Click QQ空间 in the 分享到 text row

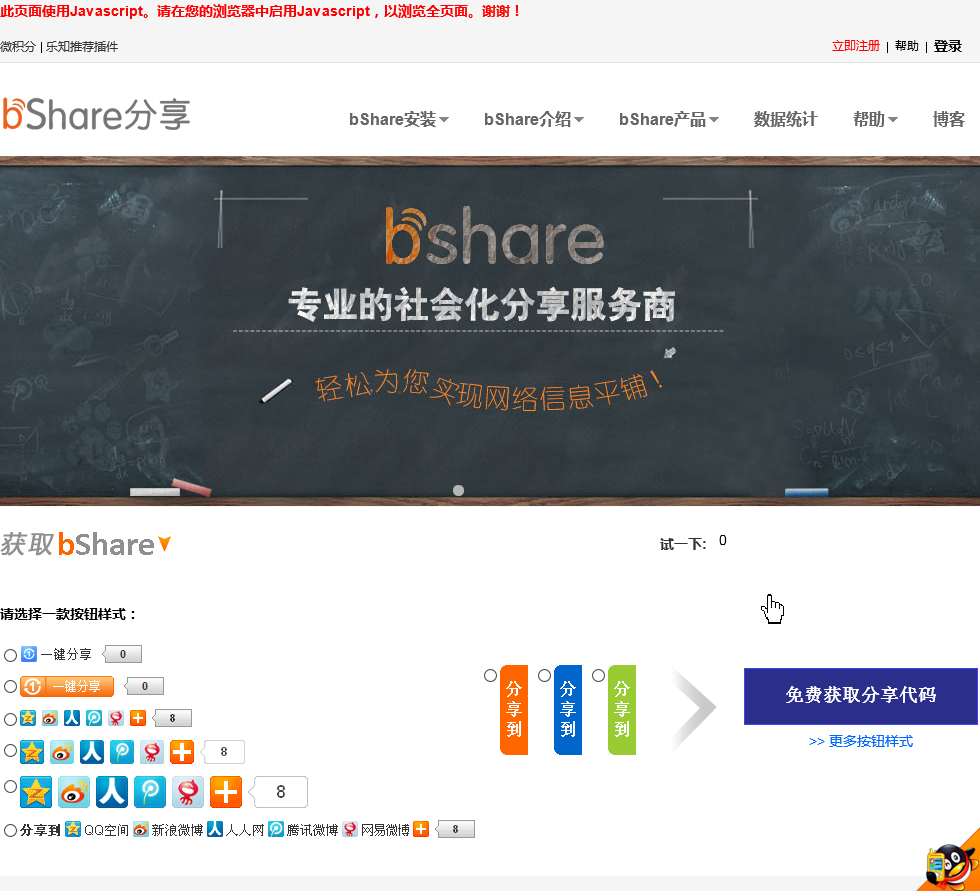click(x=98, y=829)
